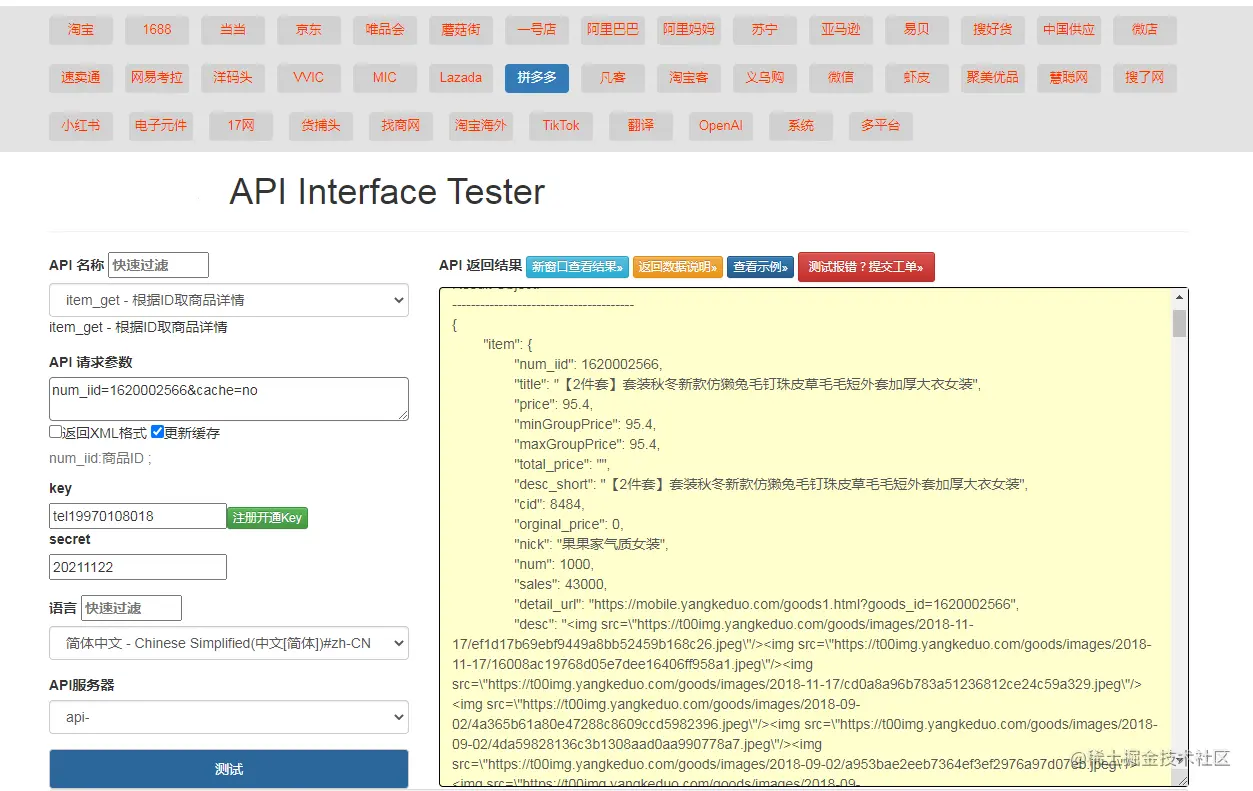Switch to the 电子元件 tab
The image size is (1253, 791).
tap(161, 126)
